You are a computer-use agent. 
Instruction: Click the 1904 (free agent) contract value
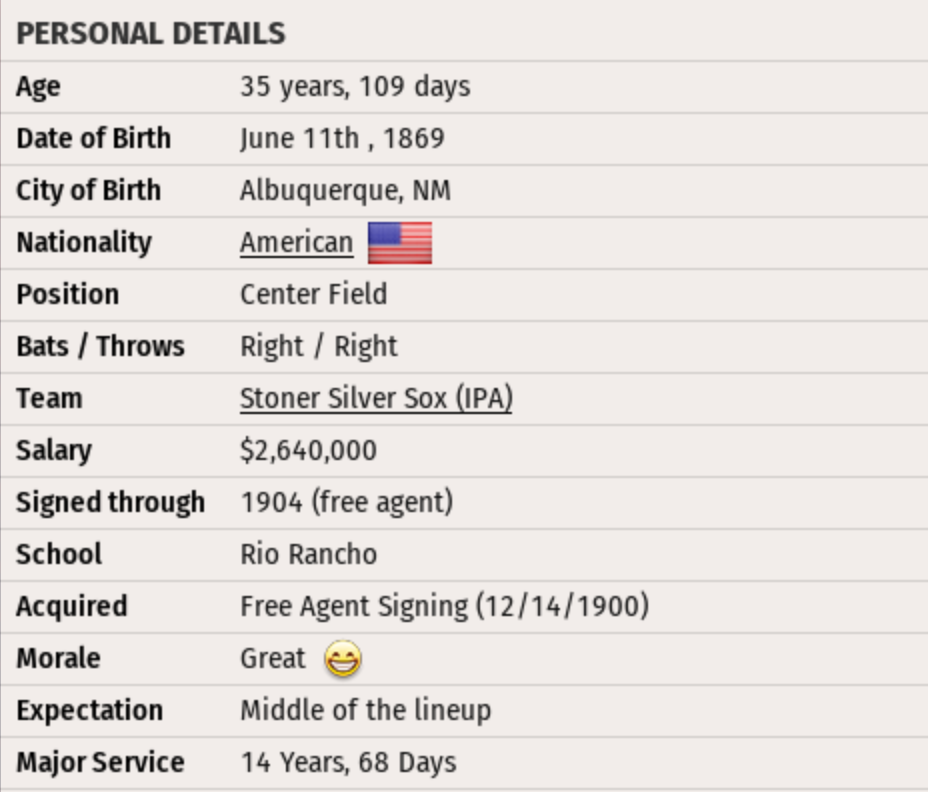pos(346,503)
